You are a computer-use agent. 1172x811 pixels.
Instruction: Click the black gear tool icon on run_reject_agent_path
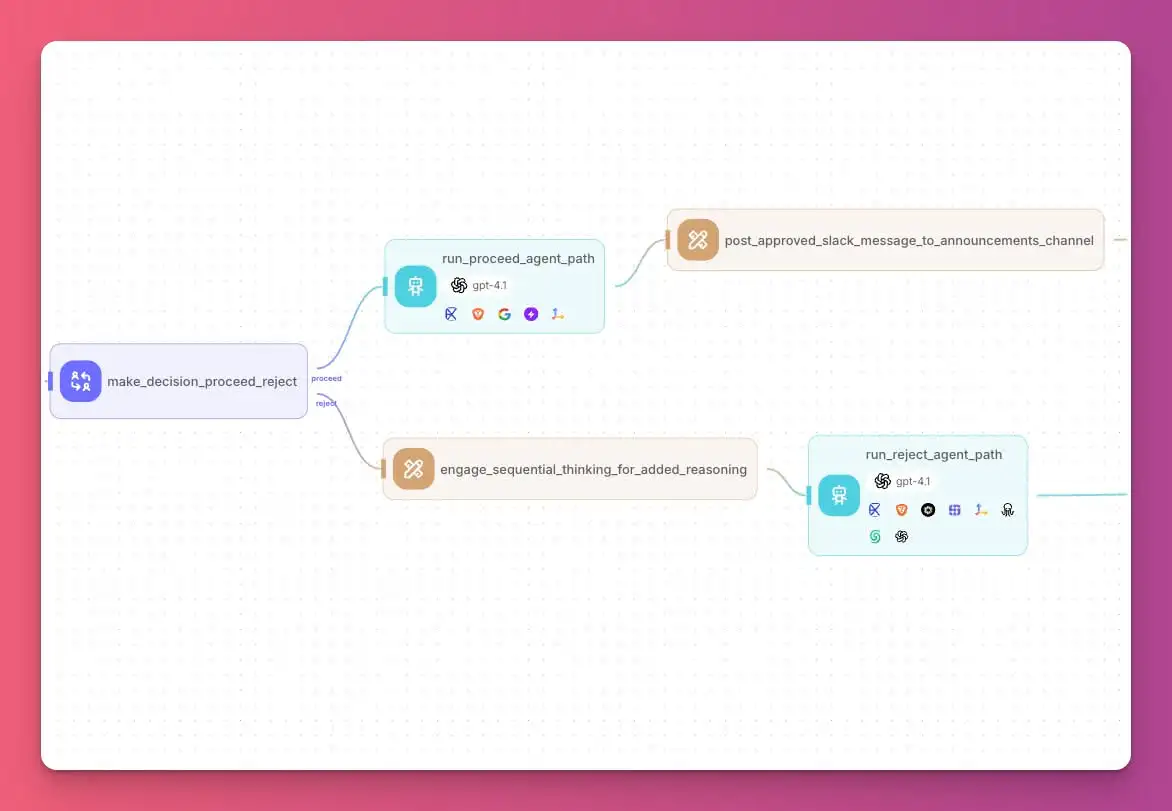(x=928, y=510)
